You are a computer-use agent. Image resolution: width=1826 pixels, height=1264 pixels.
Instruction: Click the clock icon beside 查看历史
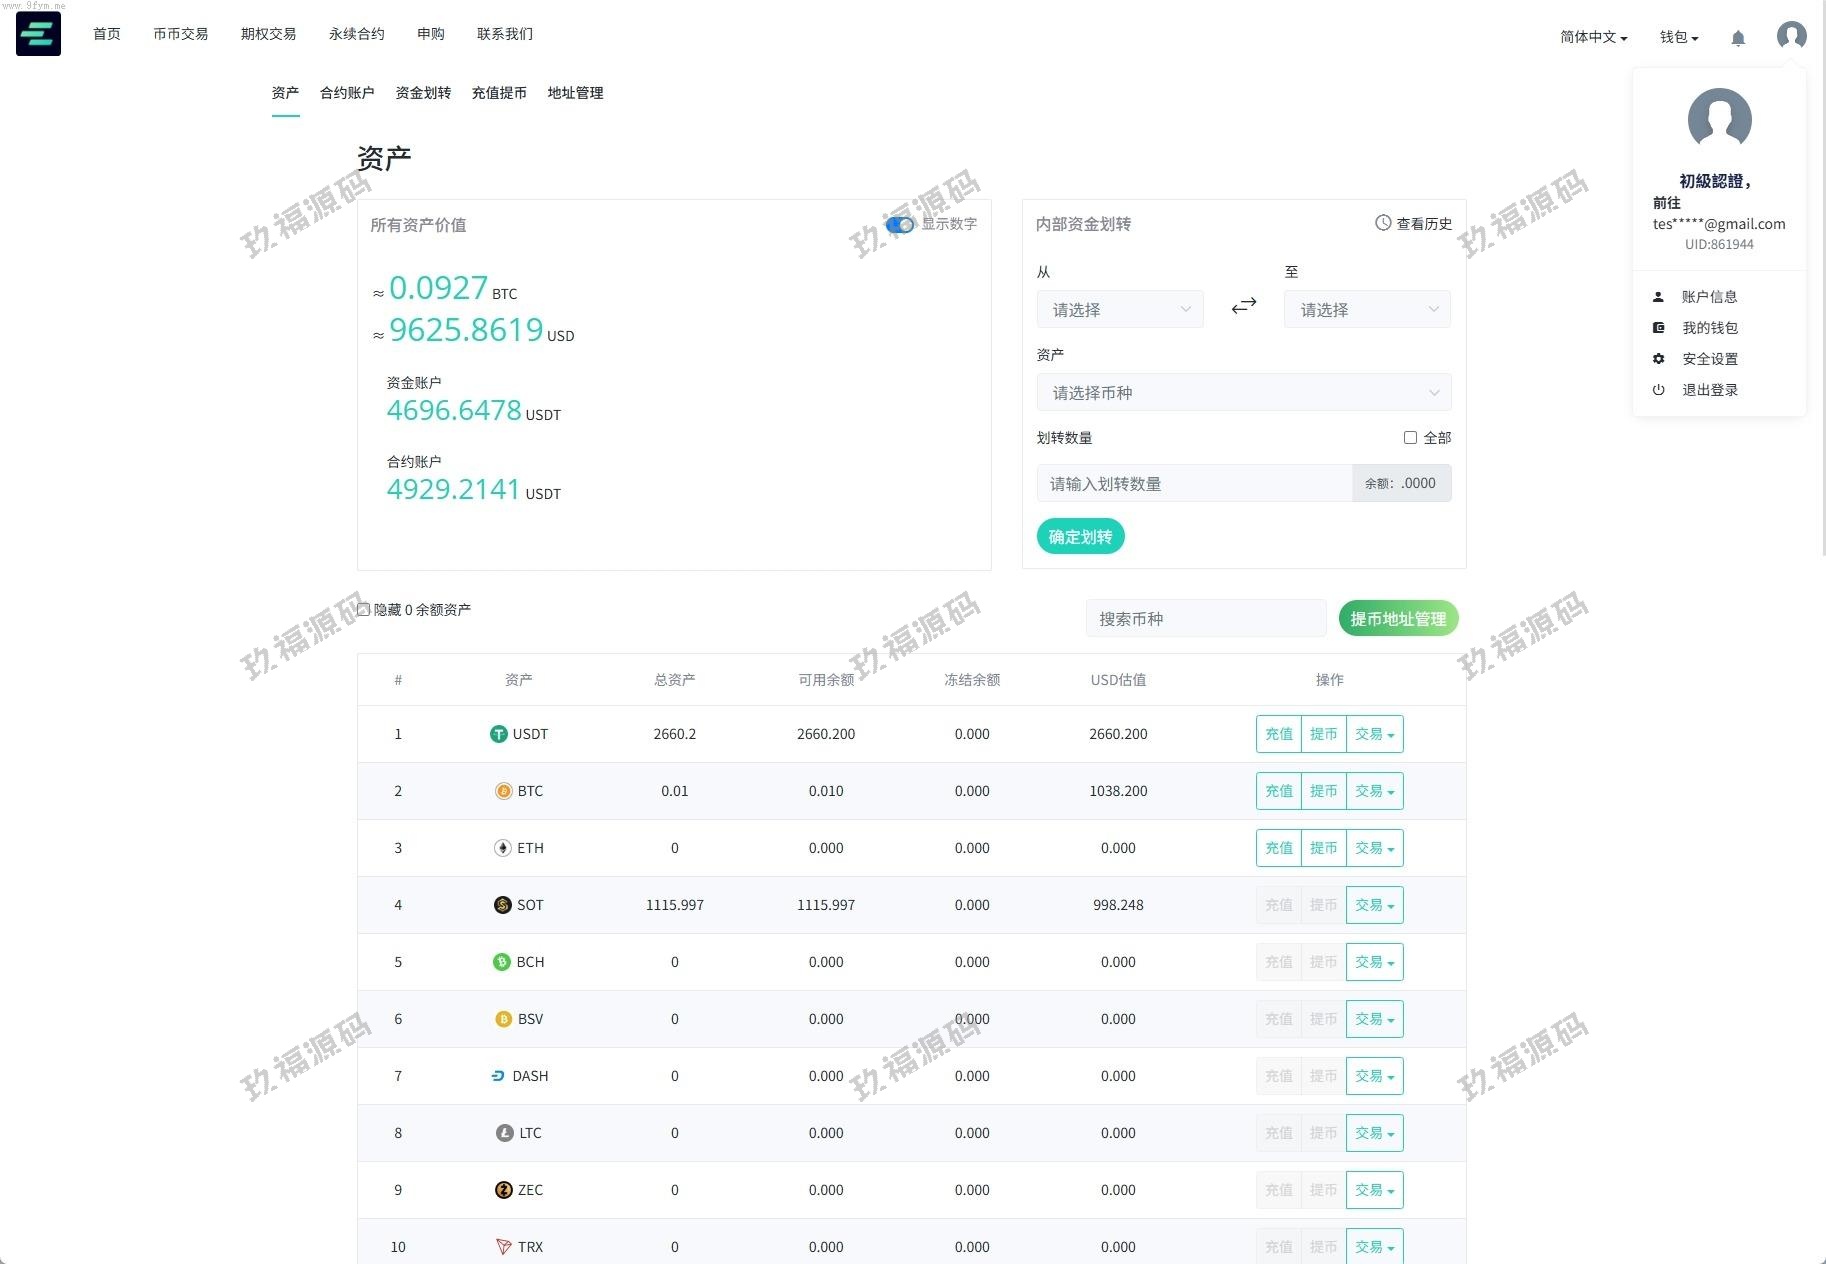(1383, 223)
